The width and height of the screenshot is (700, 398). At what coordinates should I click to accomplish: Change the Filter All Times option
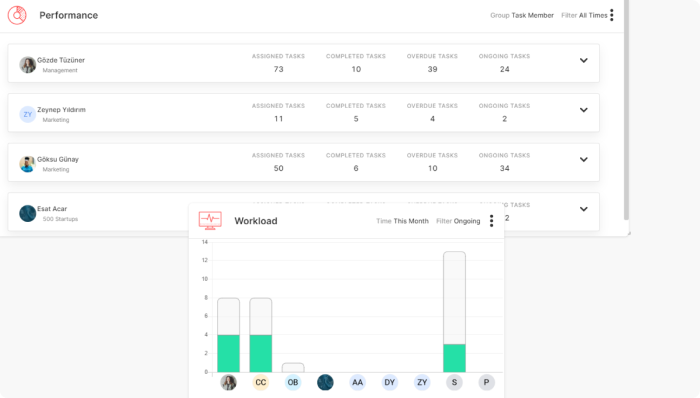pos(584,15)
